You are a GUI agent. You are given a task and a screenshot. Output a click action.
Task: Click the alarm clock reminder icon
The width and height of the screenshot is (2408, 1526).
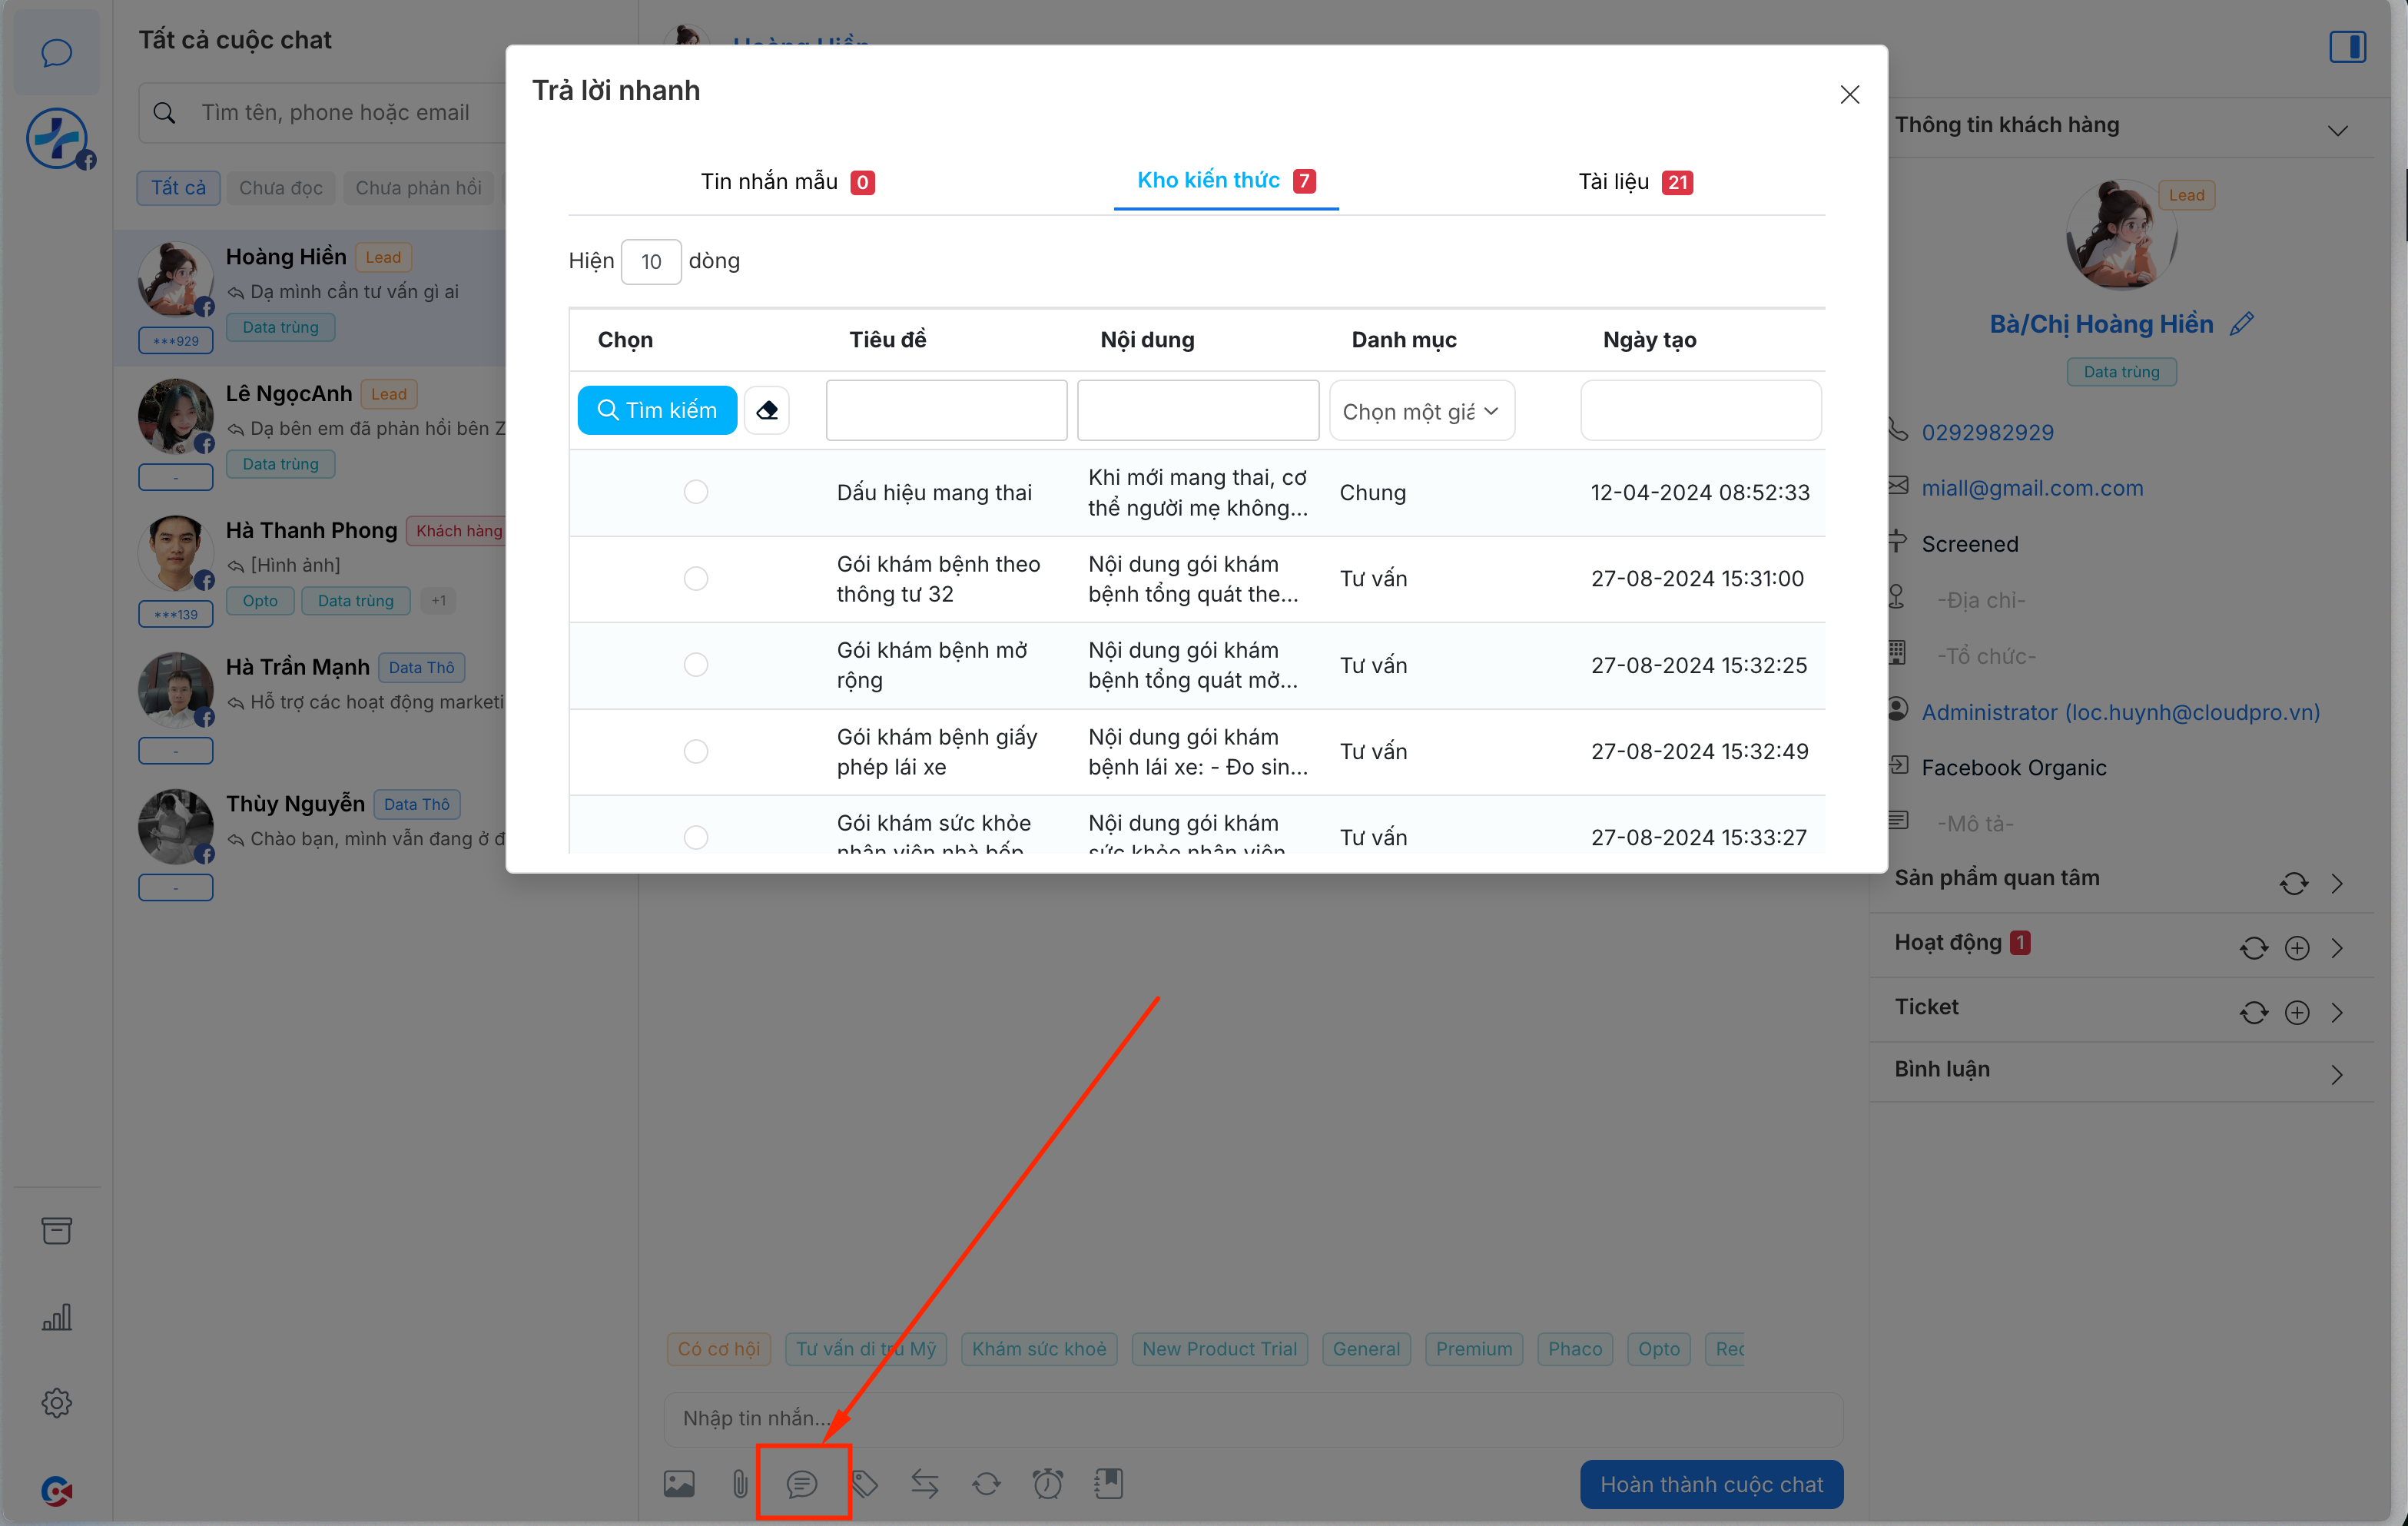pos(1047,1484)
